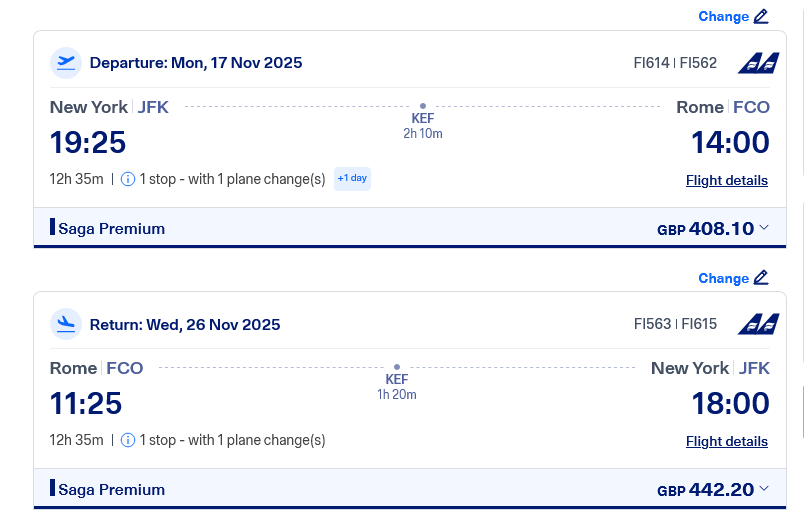
Task: Click the +1 day badge
Action: [352, 178]
